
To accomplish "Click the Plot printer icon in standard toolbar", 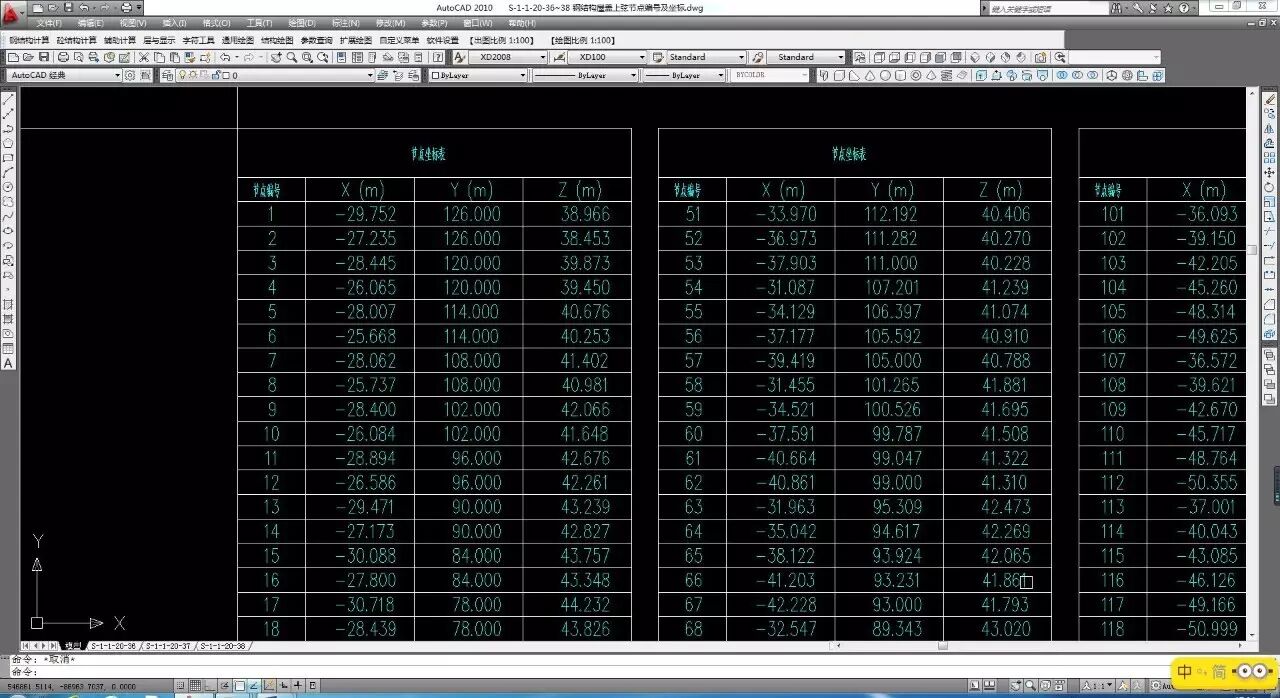I will click(63, 57).
